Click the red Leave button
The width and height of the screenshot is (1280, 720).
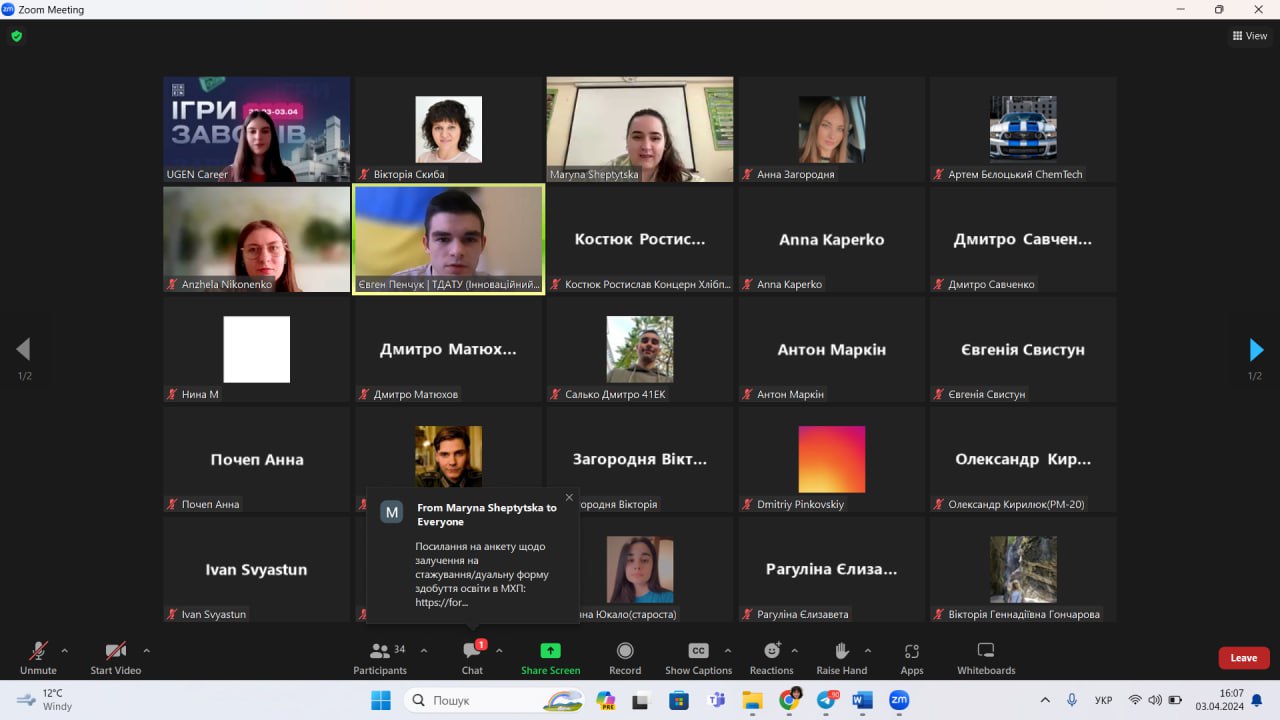1244,658
